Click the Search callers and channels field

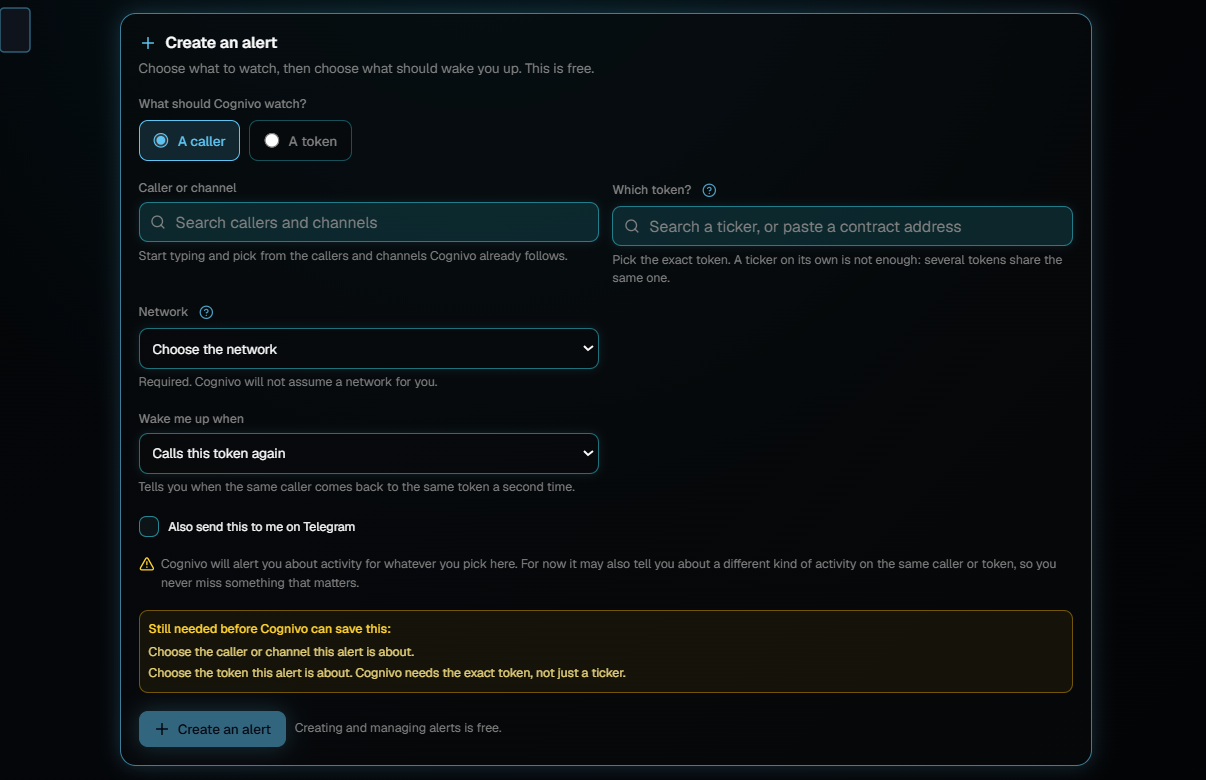point(369,222)
